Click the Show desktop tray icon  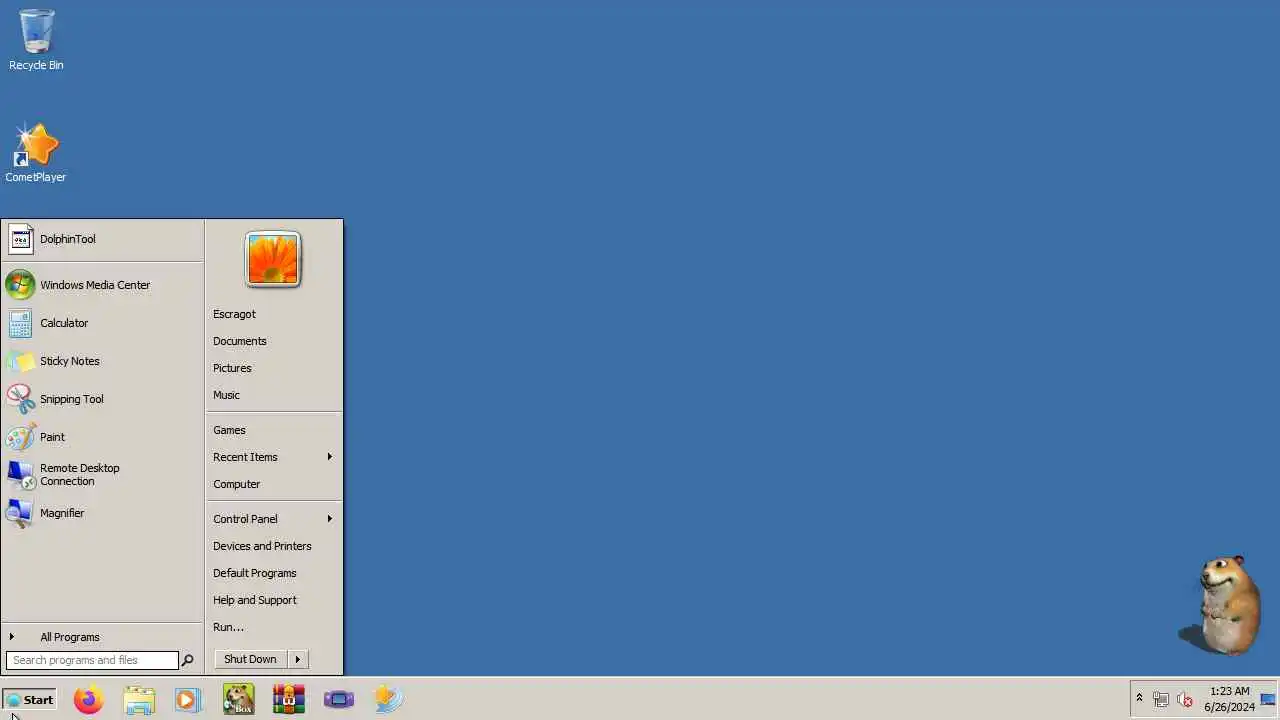coord(1269,699)
